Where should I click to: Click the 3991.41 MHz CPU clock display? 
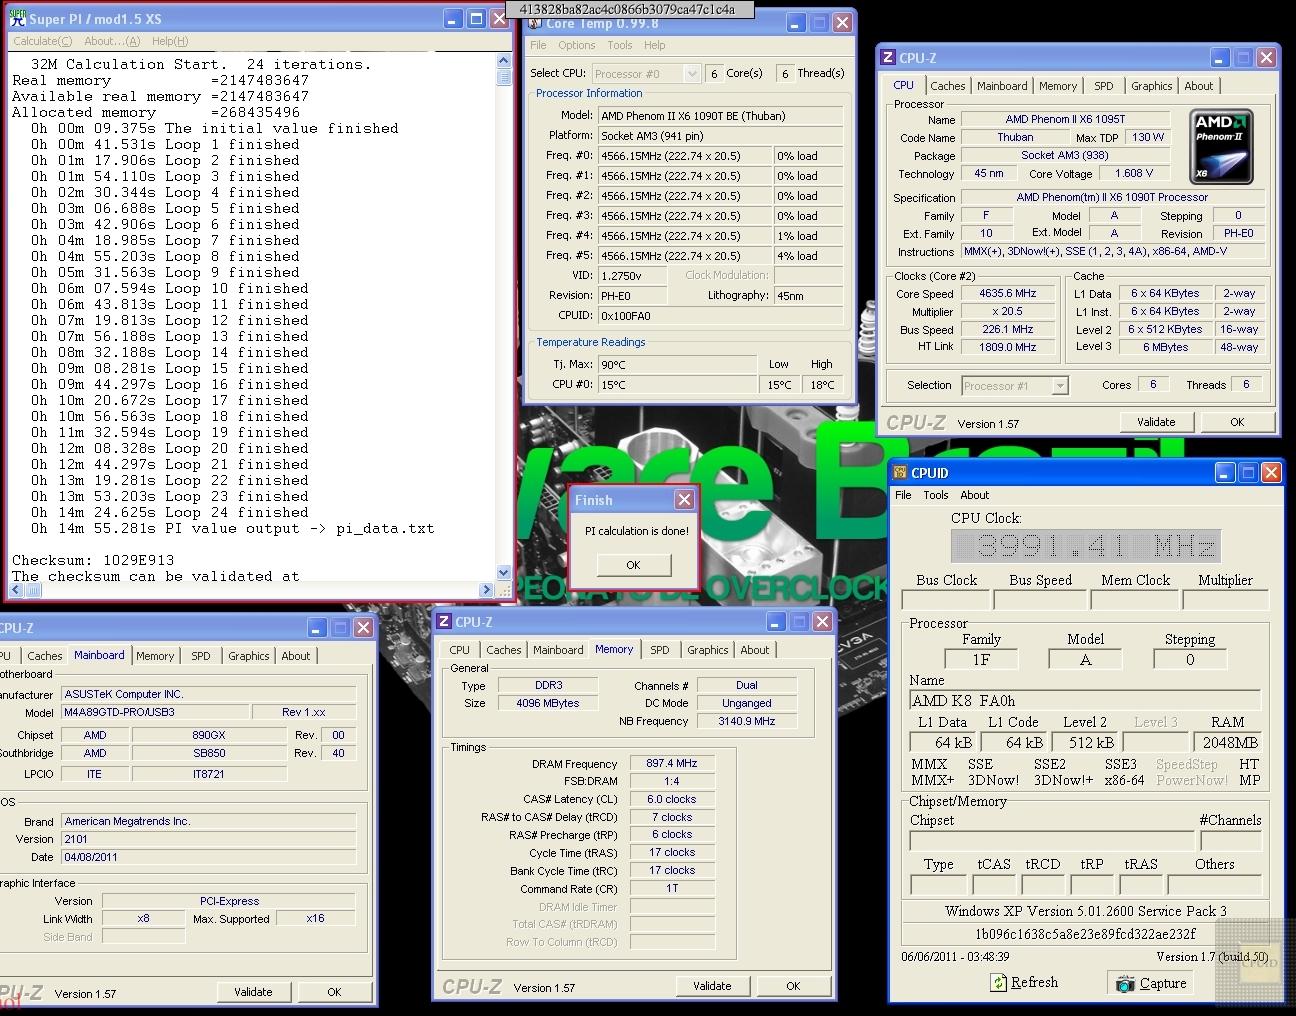1085,546
